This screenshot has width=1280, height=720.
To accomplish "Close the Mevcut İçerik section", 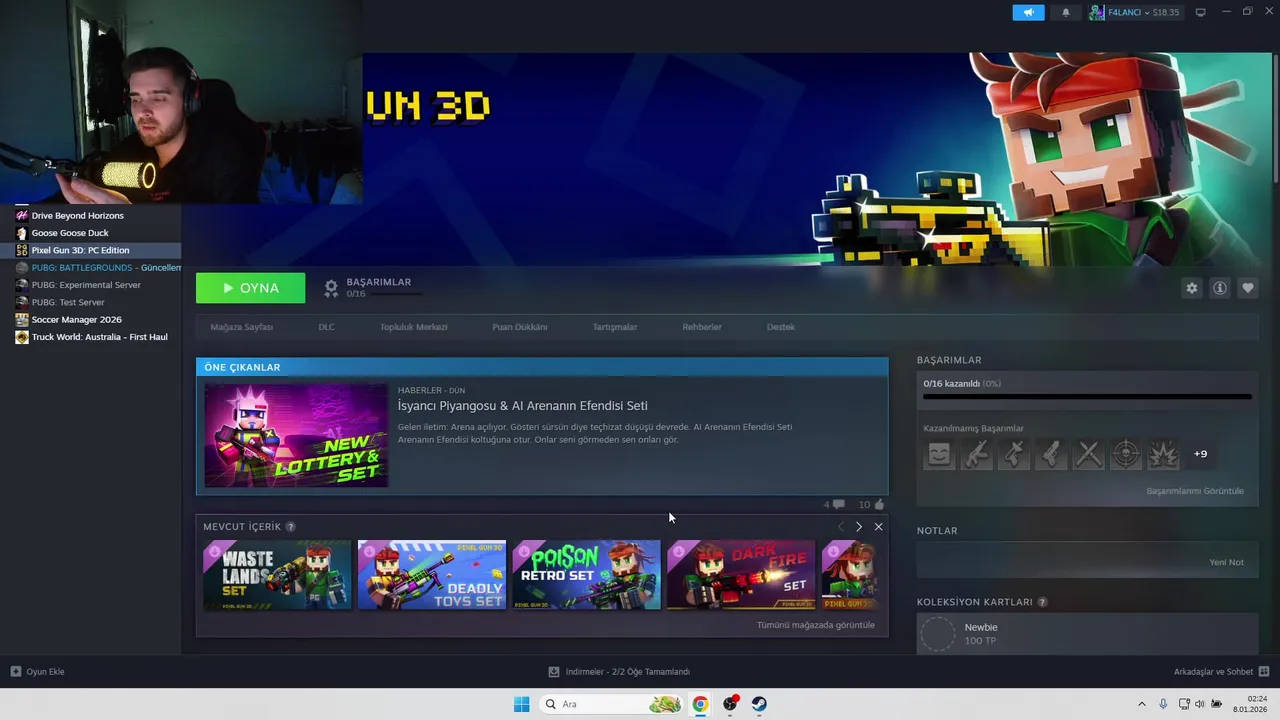I will (x=878, y=527).
